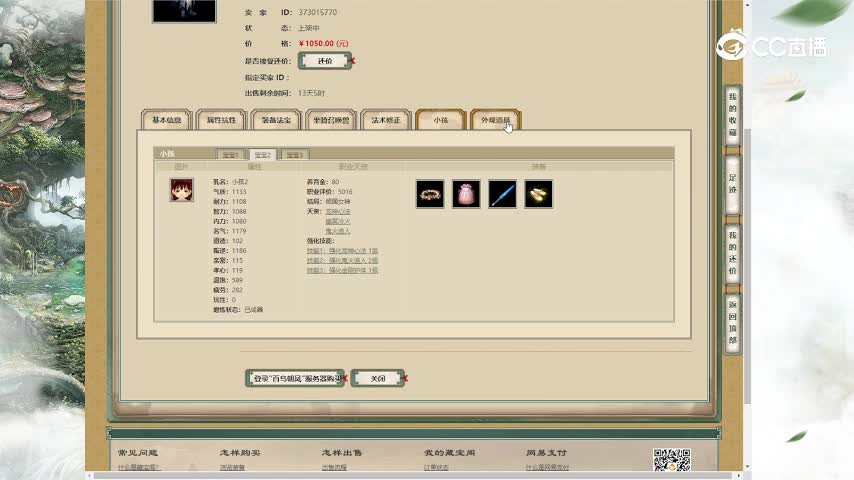Image resolution: width=854 pixels, height=480 pixels.
Task: Click the login to 百鸟朝凤 server purchase button
Action: [295, 378]
